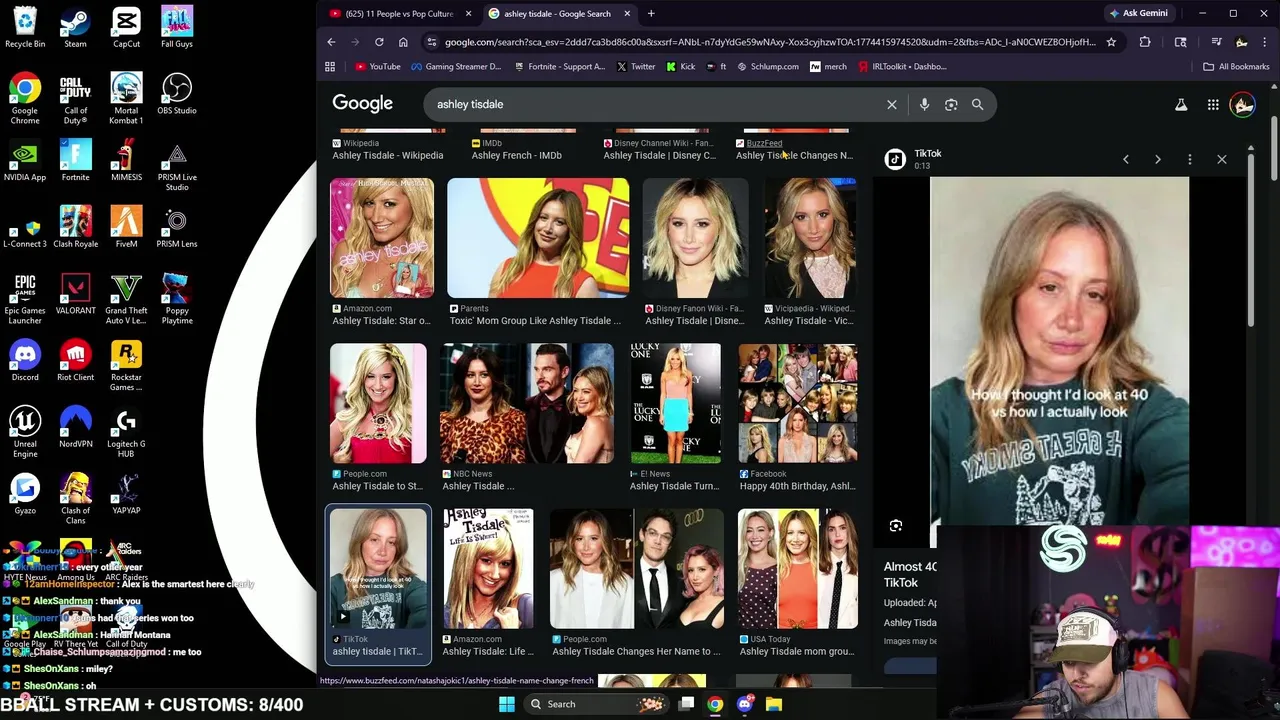Open the FiveM desktop shortcut

pyautogui.click(x=126, y=227)
